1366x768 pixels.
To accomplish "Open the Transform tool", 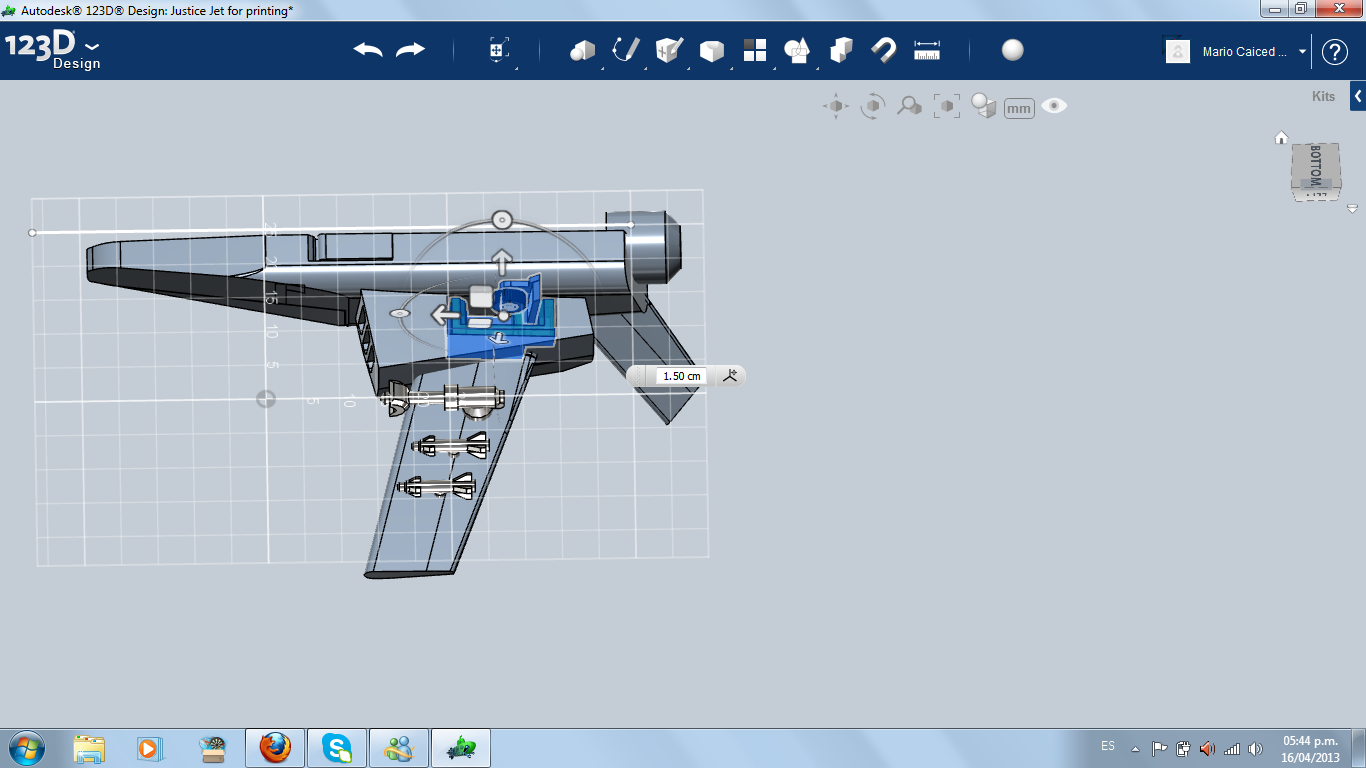I will tap(498, 50).
